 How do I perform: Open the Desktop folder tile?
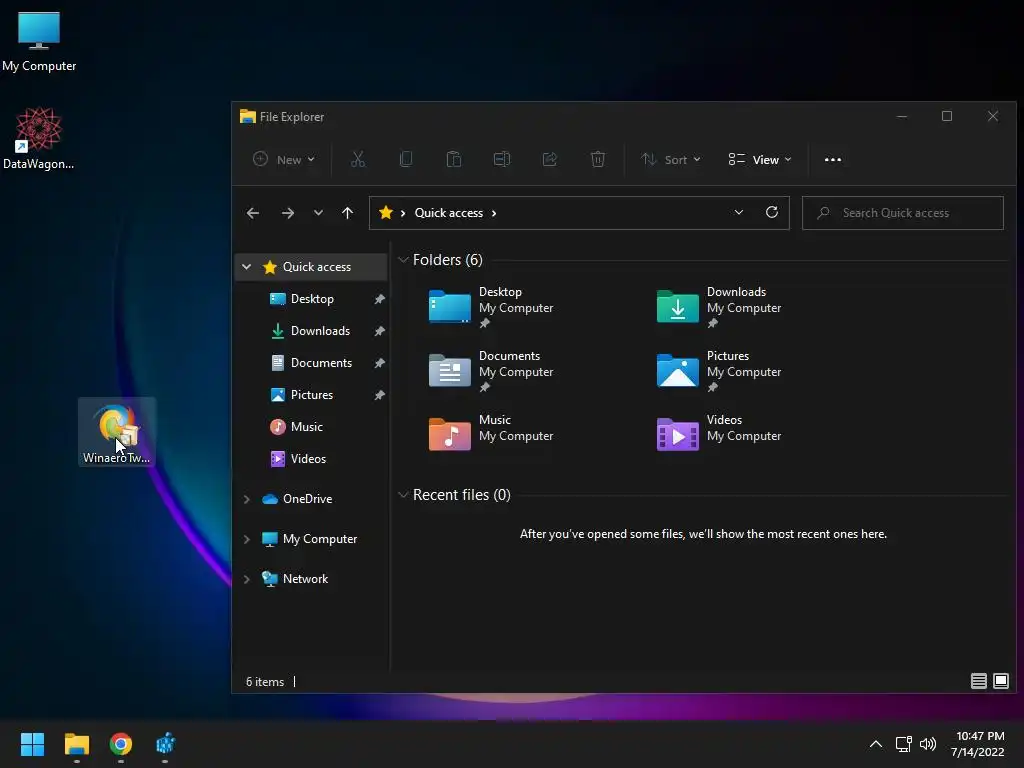coord(491,306)
